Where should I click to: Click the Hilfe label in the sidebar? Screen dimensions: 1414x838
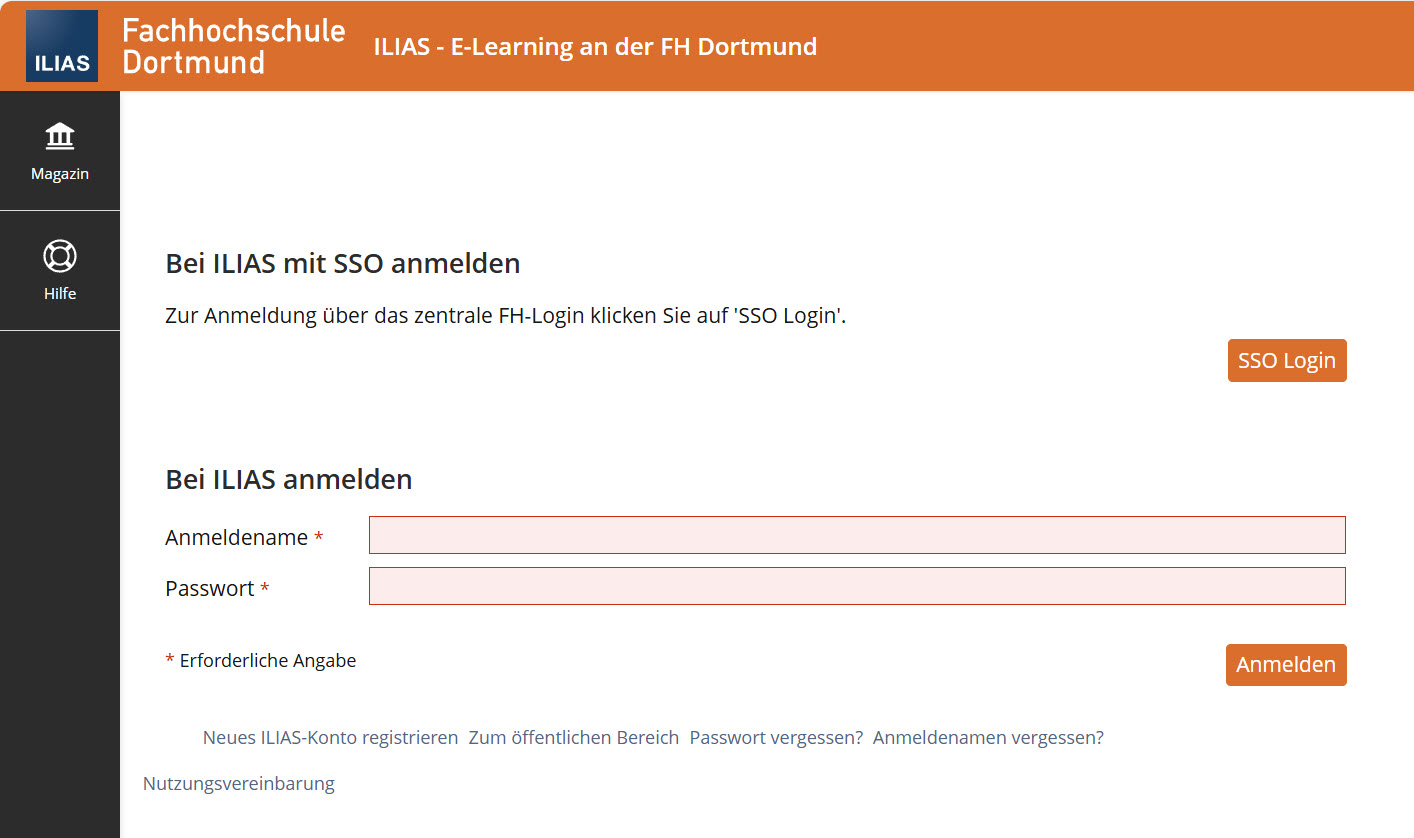coord(60,293)
